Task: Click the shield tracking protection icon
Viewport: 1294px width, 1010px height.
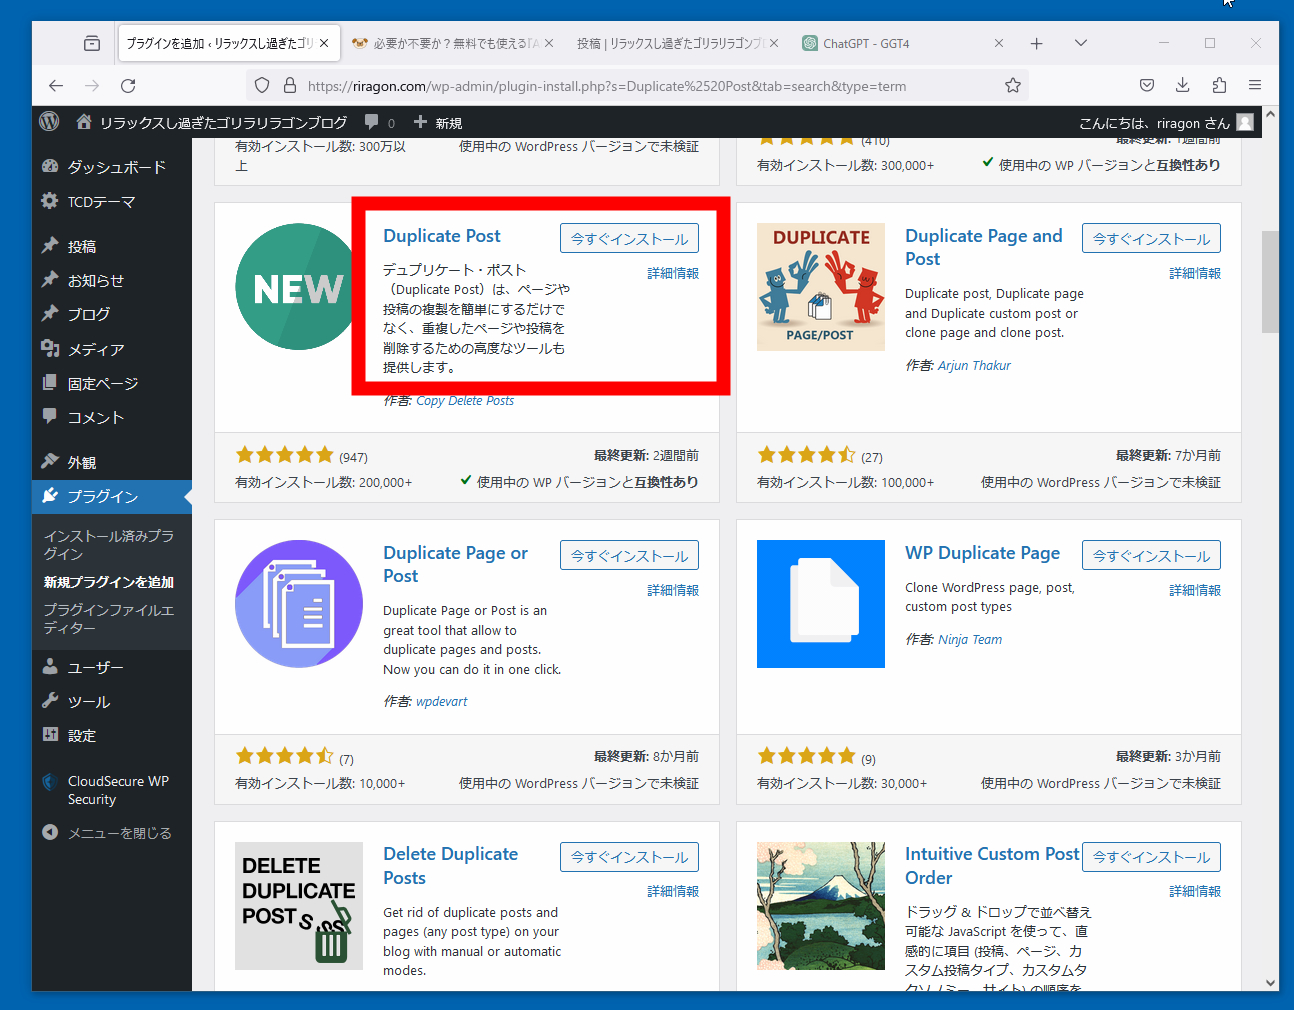Action: tap(262, 86)
